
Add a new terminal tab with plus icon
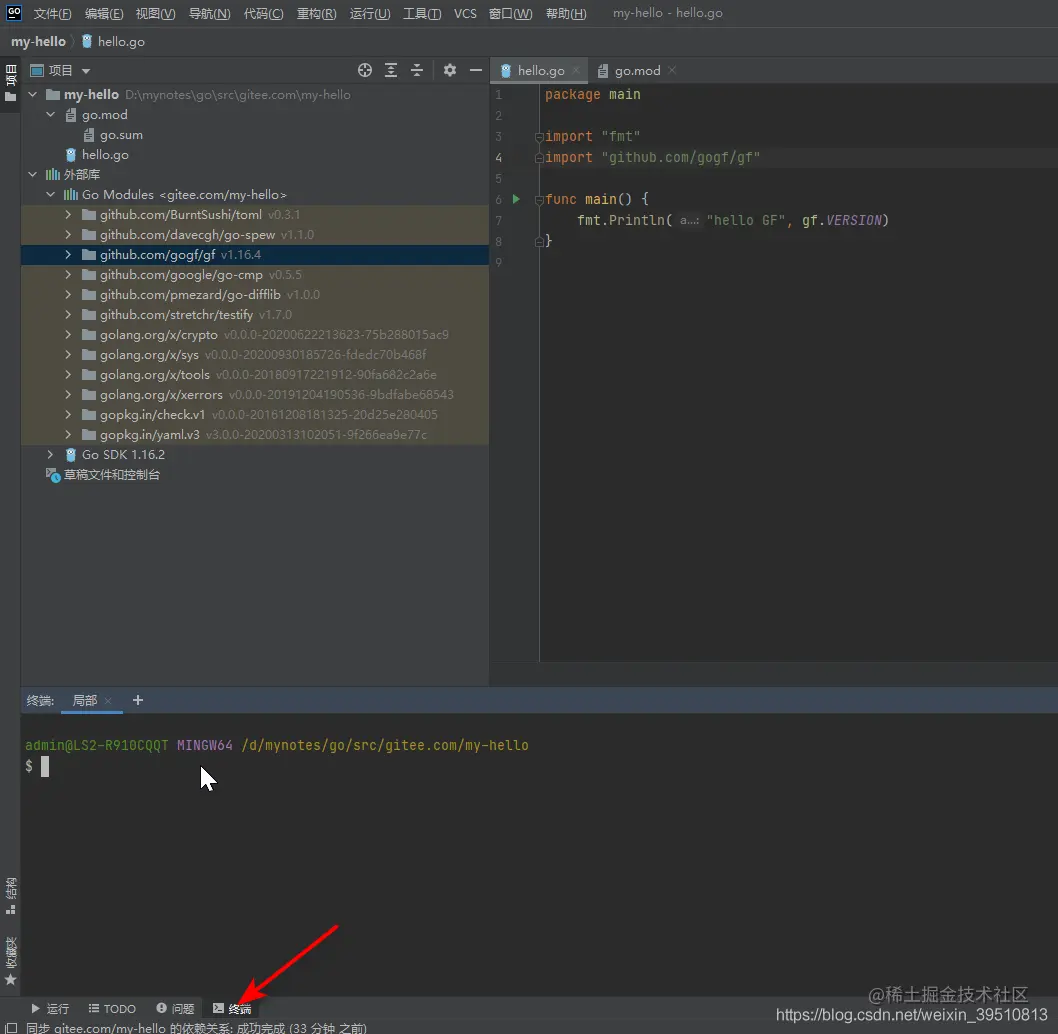[138, 700]
